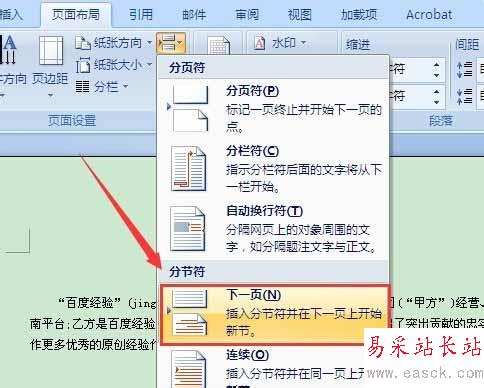Click the 分页符 page break icon
This screenshot has height=388, width=484.
190,108
